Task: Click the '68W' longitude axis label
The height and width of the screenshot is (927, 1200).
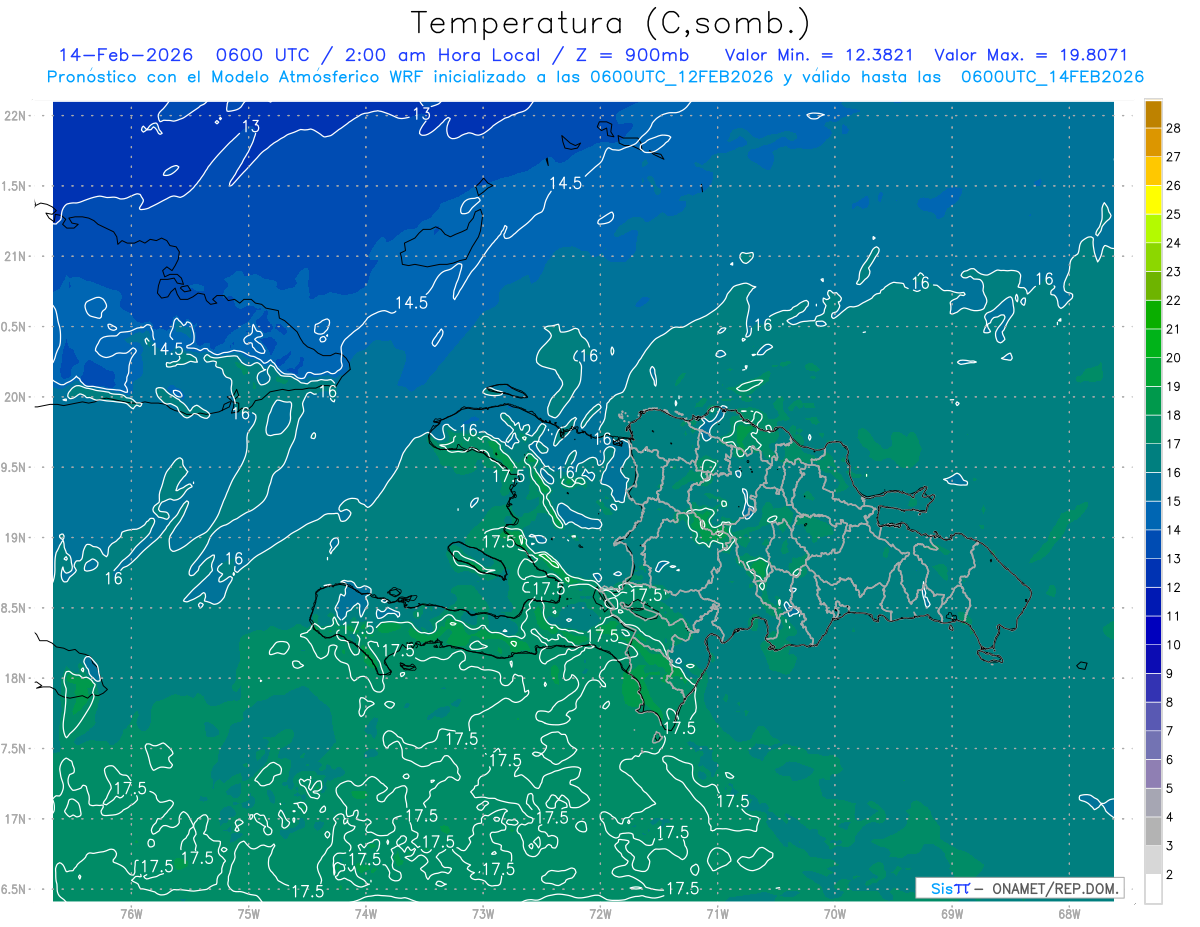Action: [1069, 913]
